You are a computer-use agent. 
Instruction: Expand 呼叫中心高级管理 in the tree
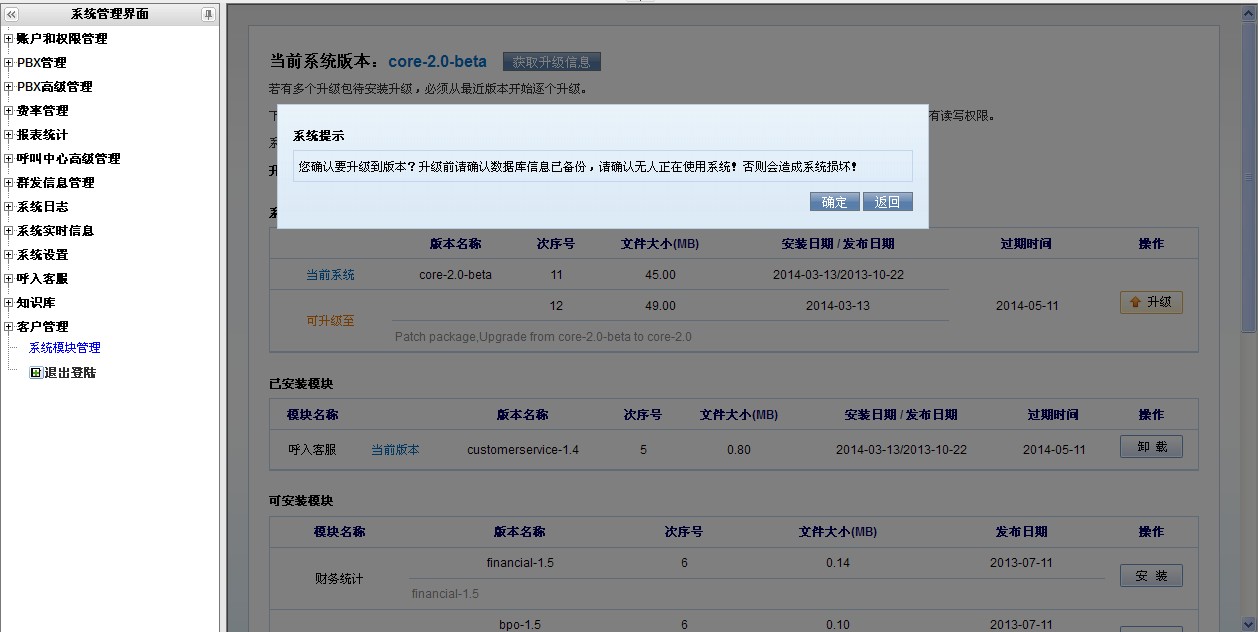click(9, 159)
